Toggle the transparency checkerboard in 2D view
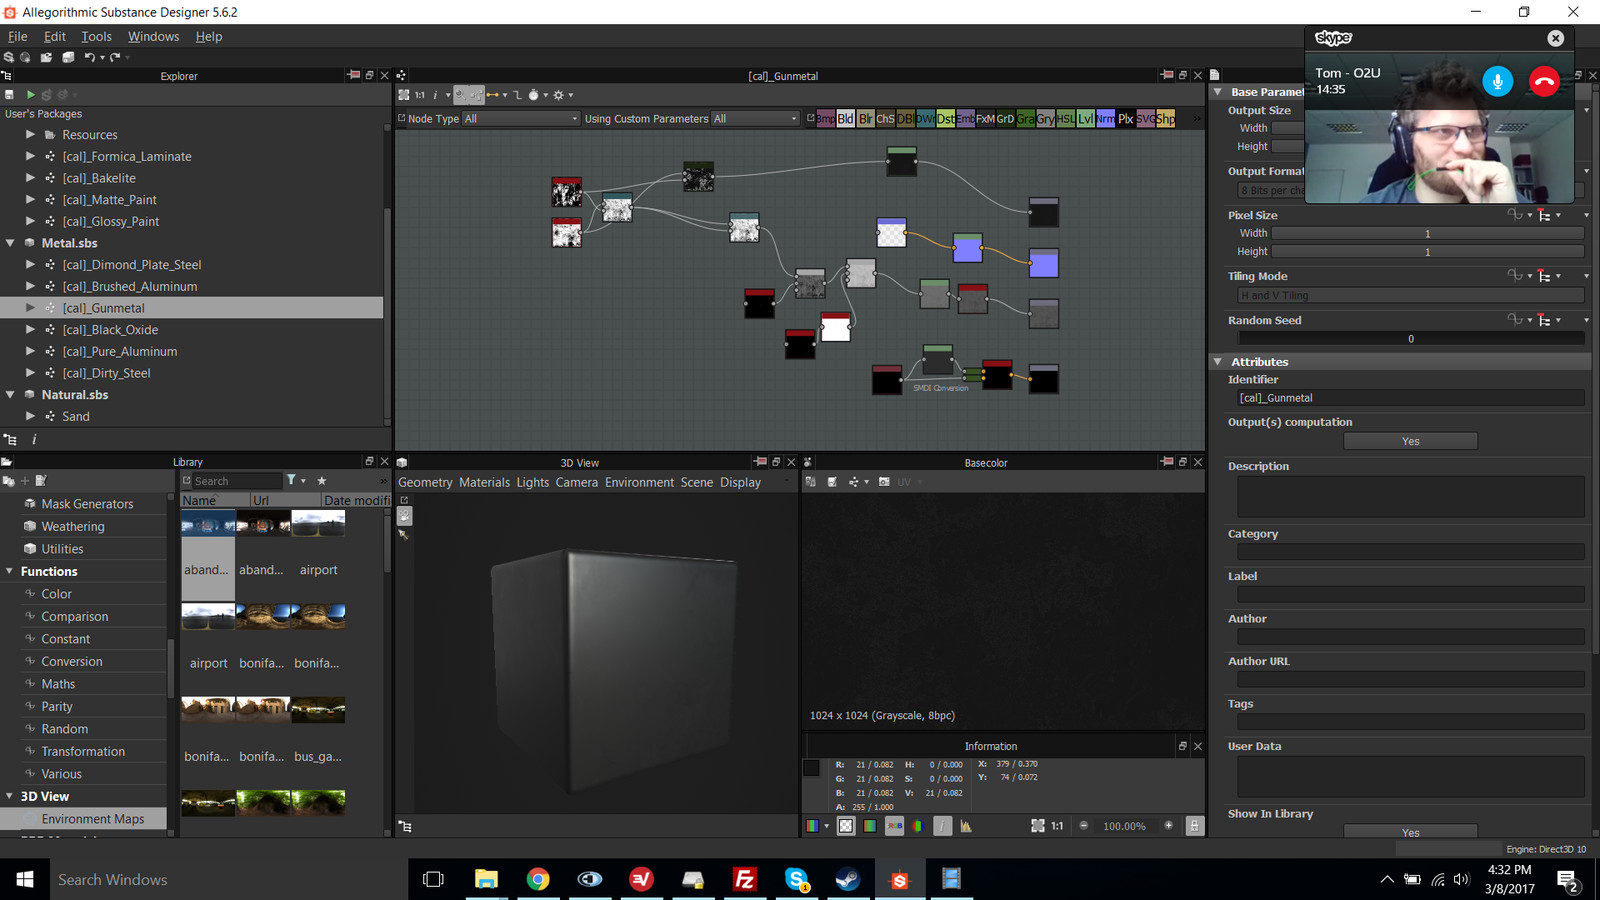Screen dimensions: 1600x900 [846, 826]
